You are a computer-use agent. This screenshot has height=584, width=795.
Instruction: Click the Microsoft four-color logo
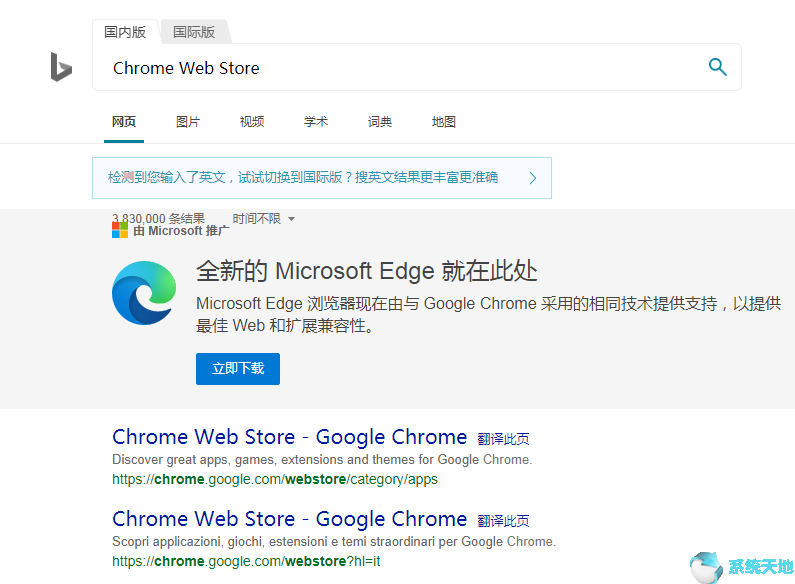pos(120,230)
